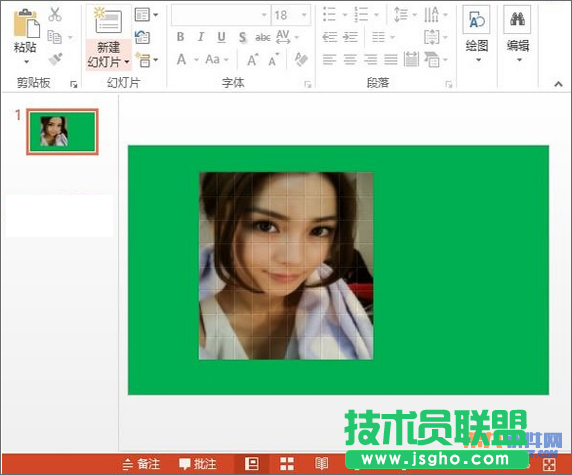Open the Paste dropdown arrow
Viewport: 572px width, 475px height.
coord(26,62)
